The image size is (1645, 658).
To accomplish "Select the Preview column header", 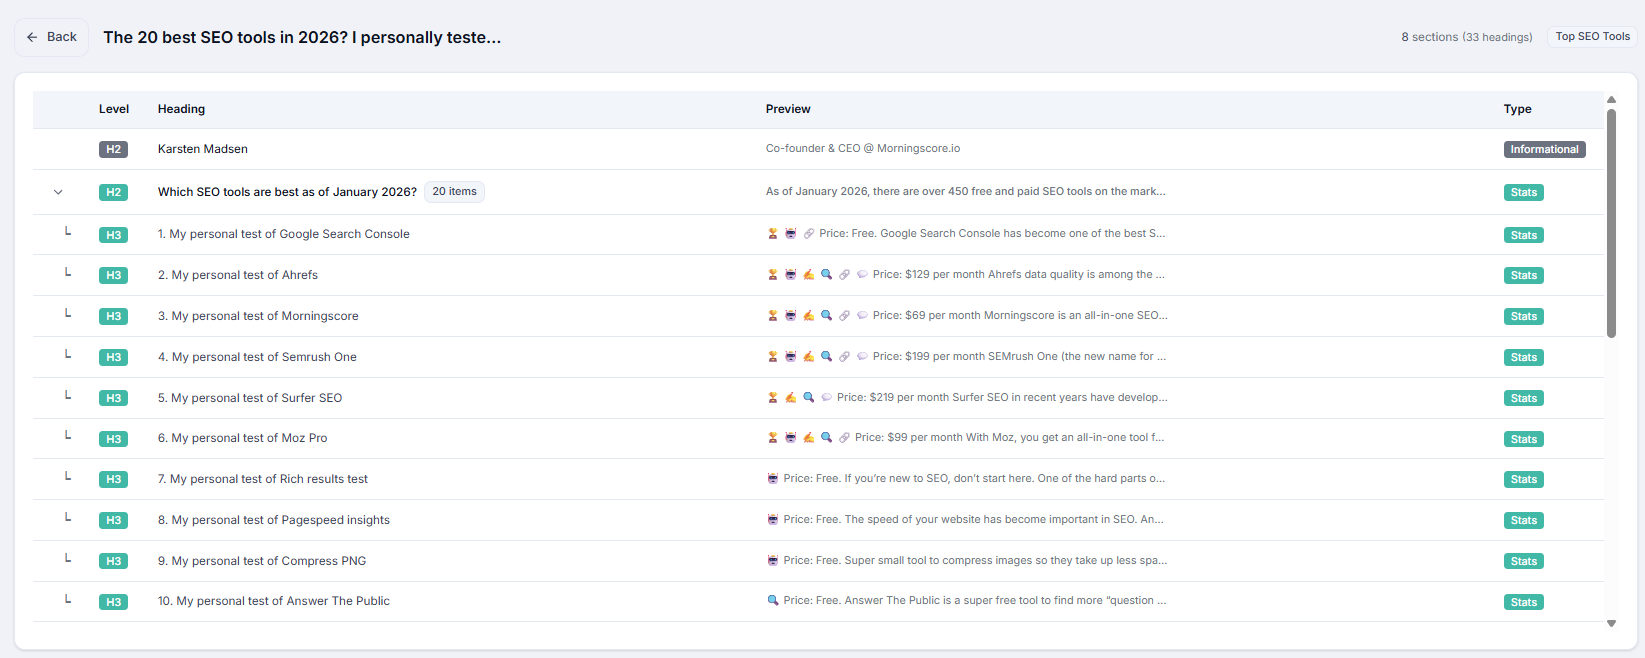I will pyautogui.click(x=788, y=109).
